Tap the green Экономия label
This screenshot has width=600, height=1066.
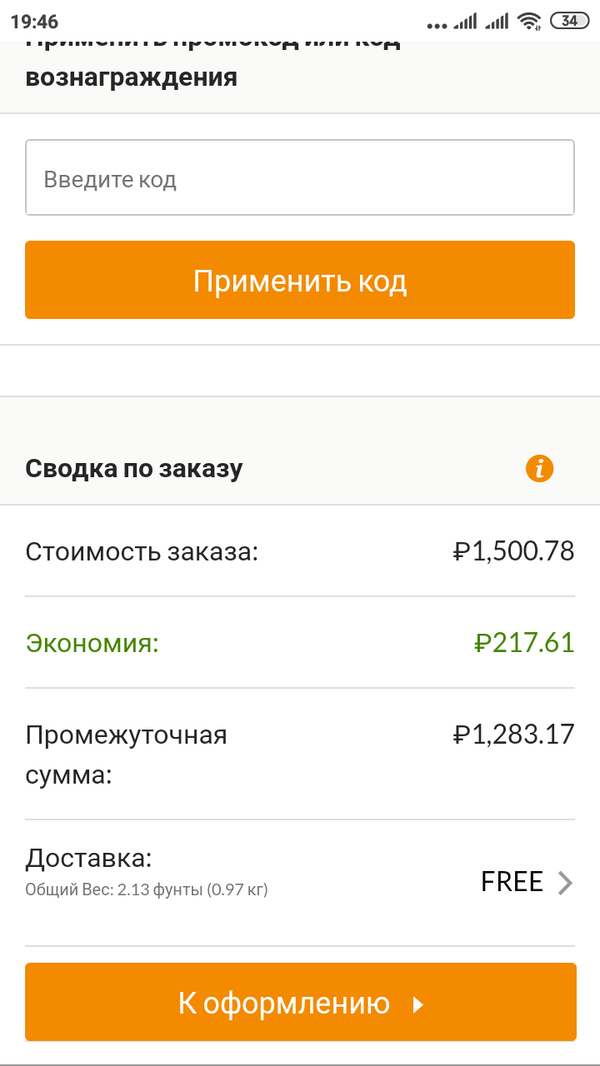click(92, 642)
